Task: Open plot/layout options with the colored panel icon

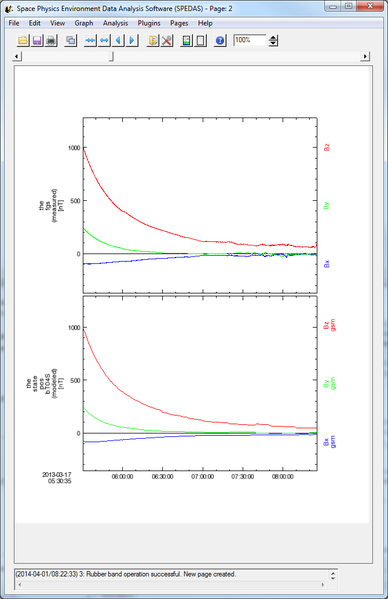Action: pos(186,40)
